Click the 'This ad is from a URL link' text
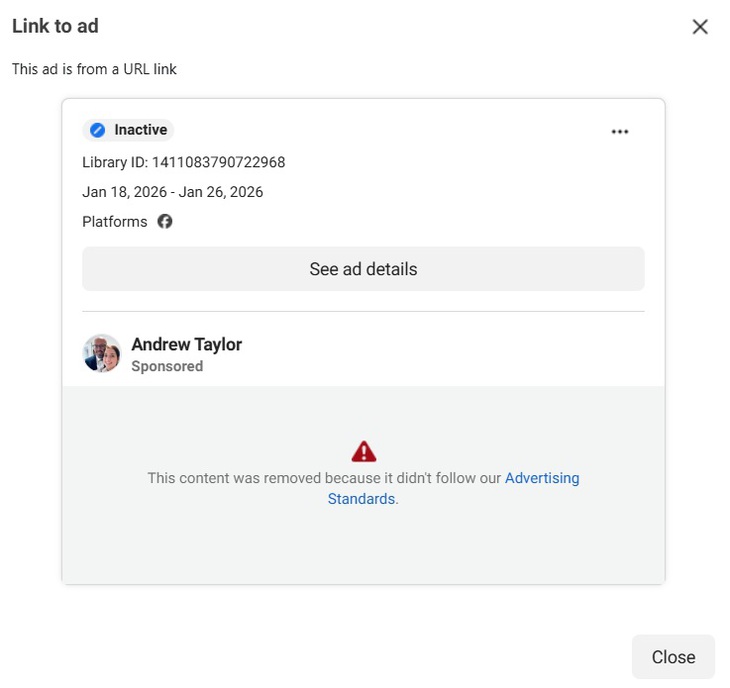The width and height of the screenshot is (730, 688). tap(94, 69)
